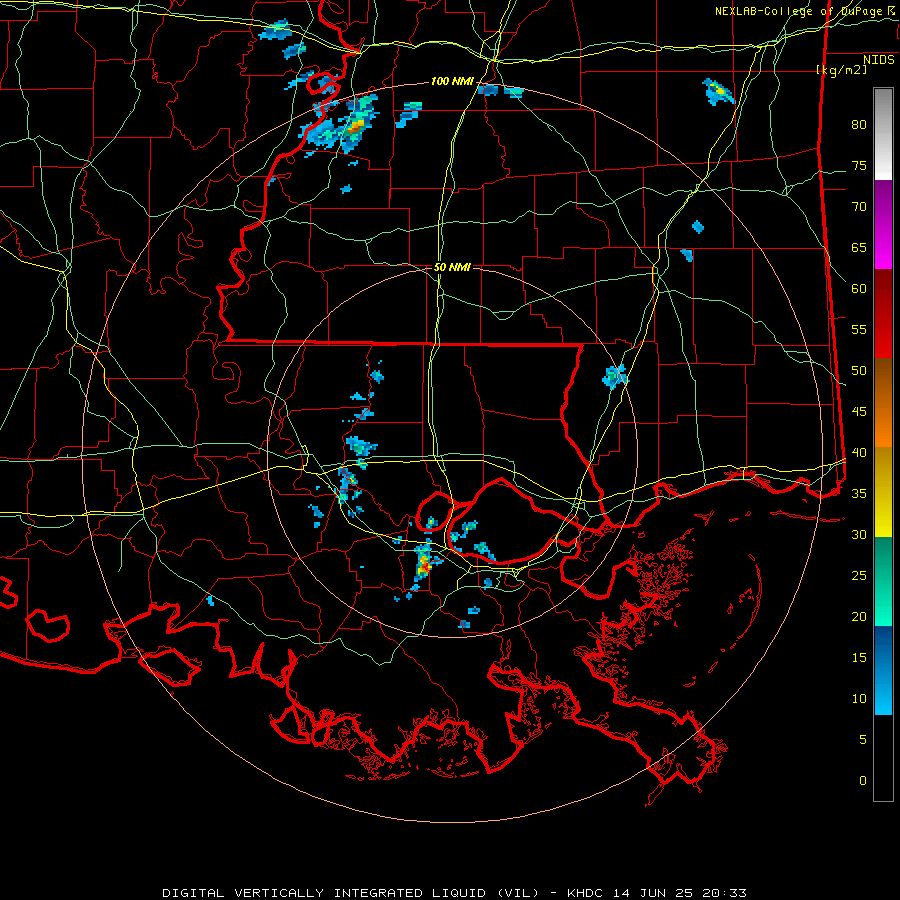Screen dimensions: 900x900
Task: Click the legend value 55
Action: pyautogui.click(x=859, y=329)
